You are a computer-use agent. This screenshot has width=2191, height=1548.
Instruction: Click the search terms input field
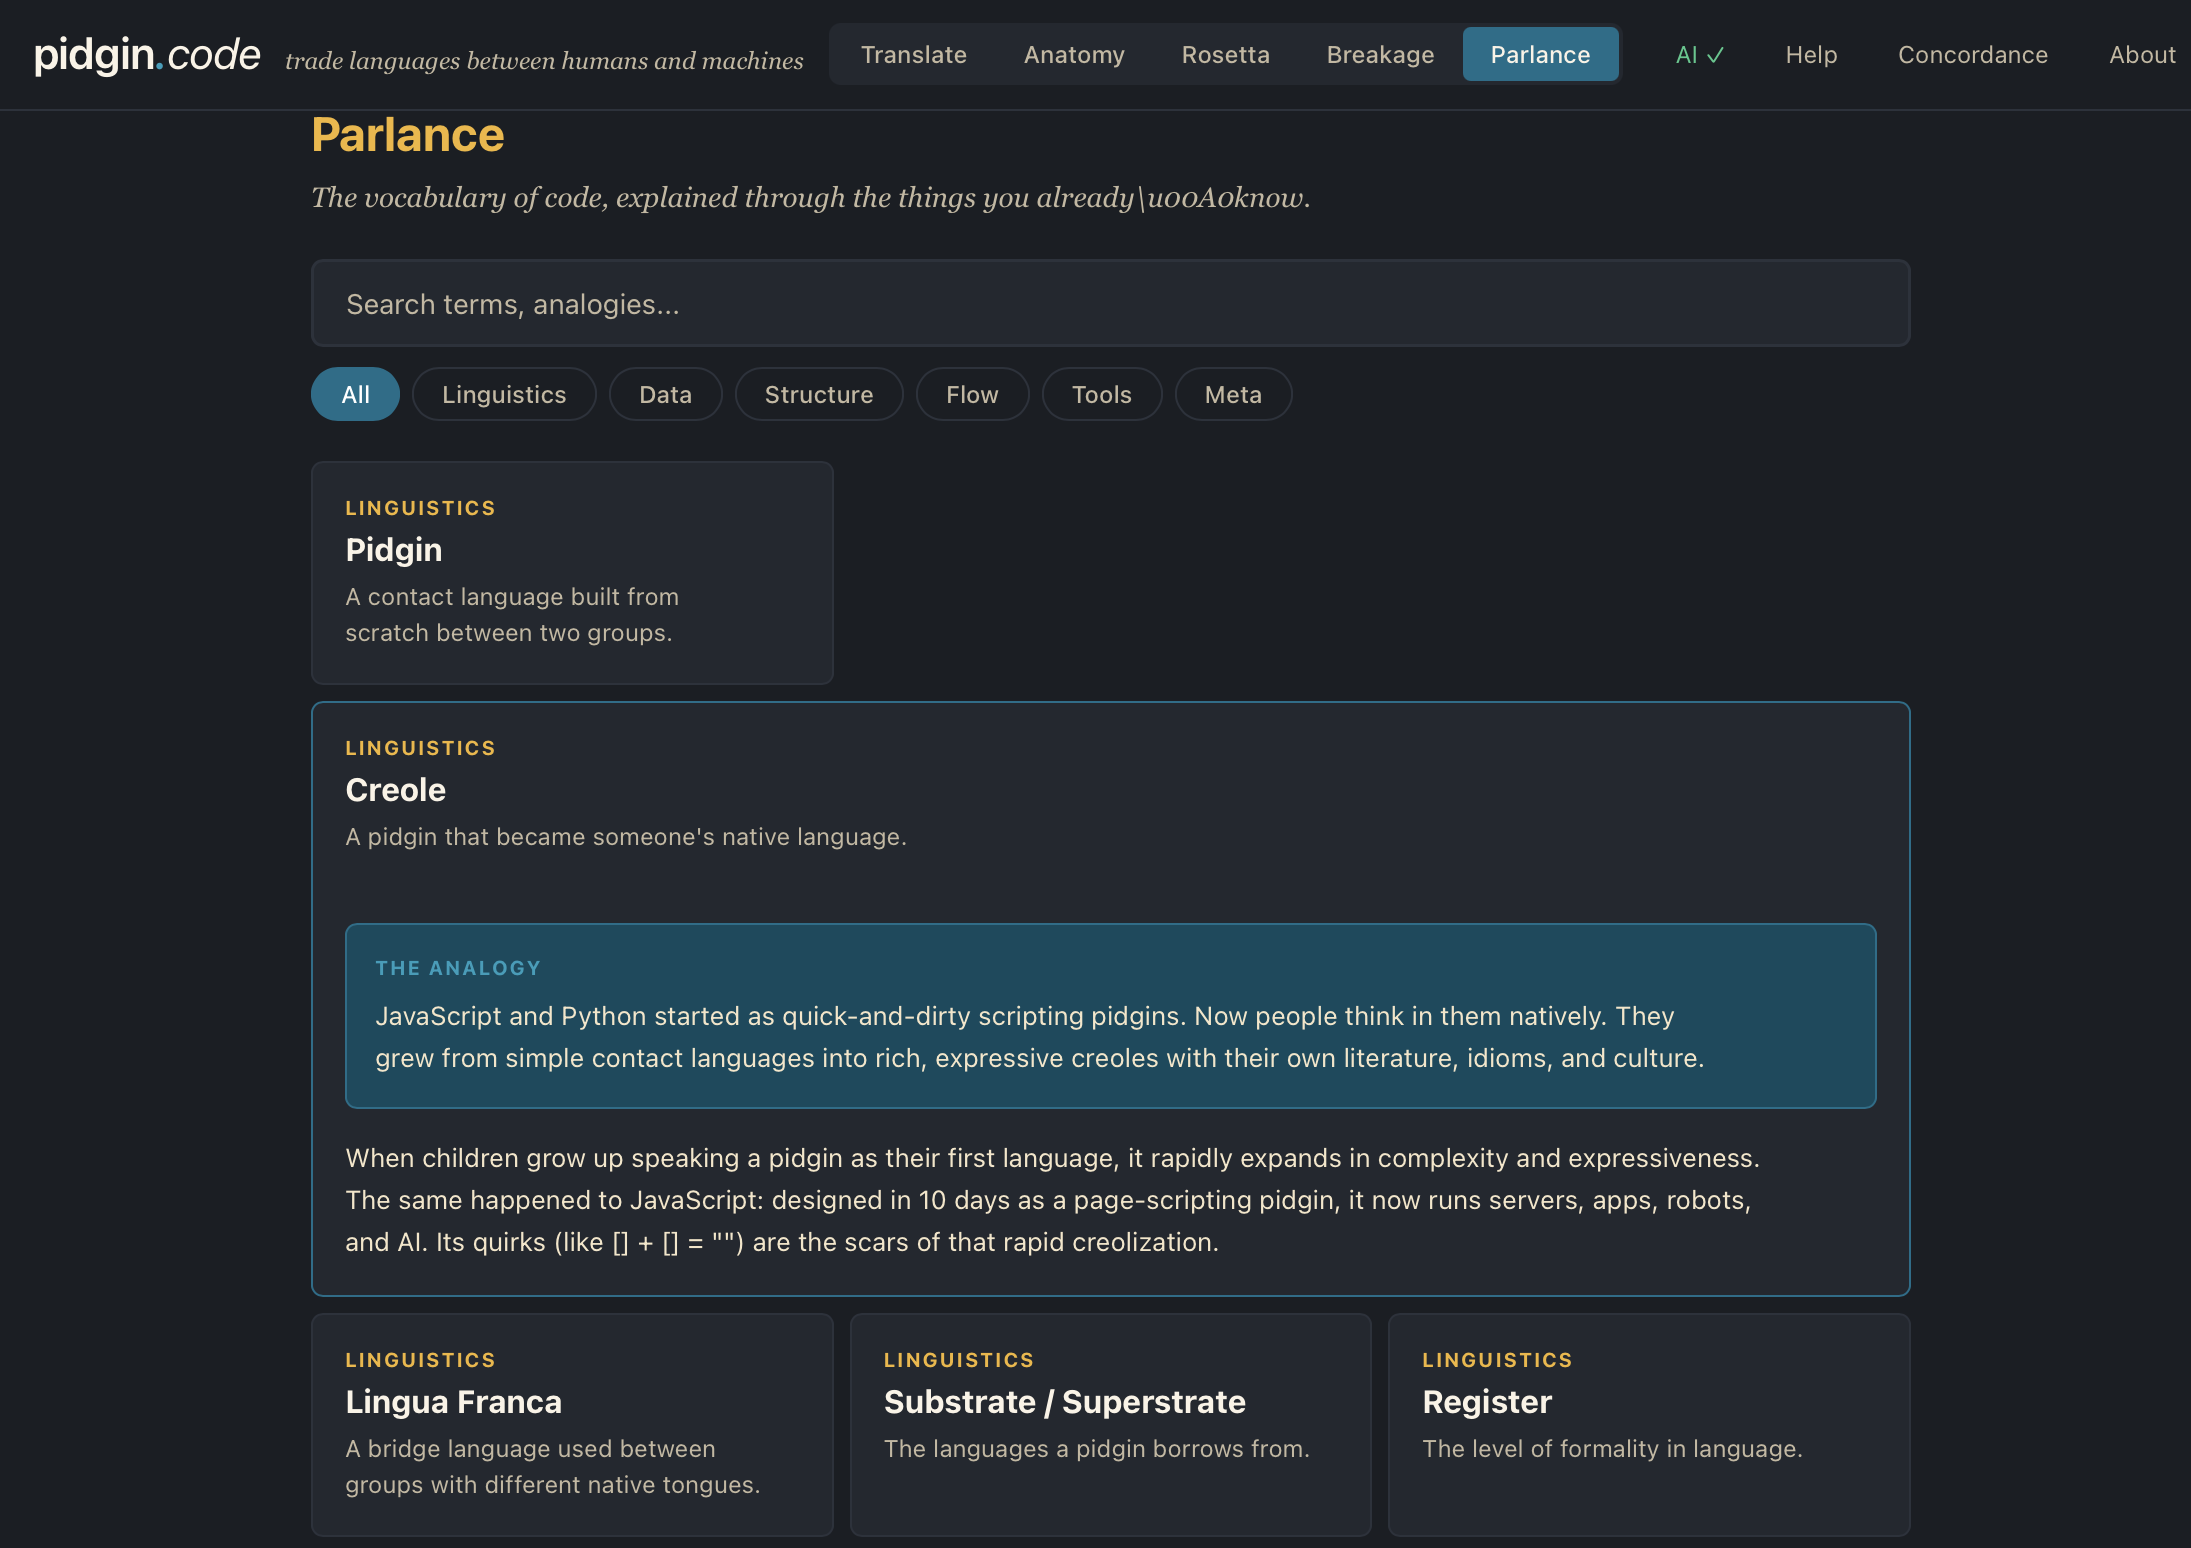(1110, 303)
